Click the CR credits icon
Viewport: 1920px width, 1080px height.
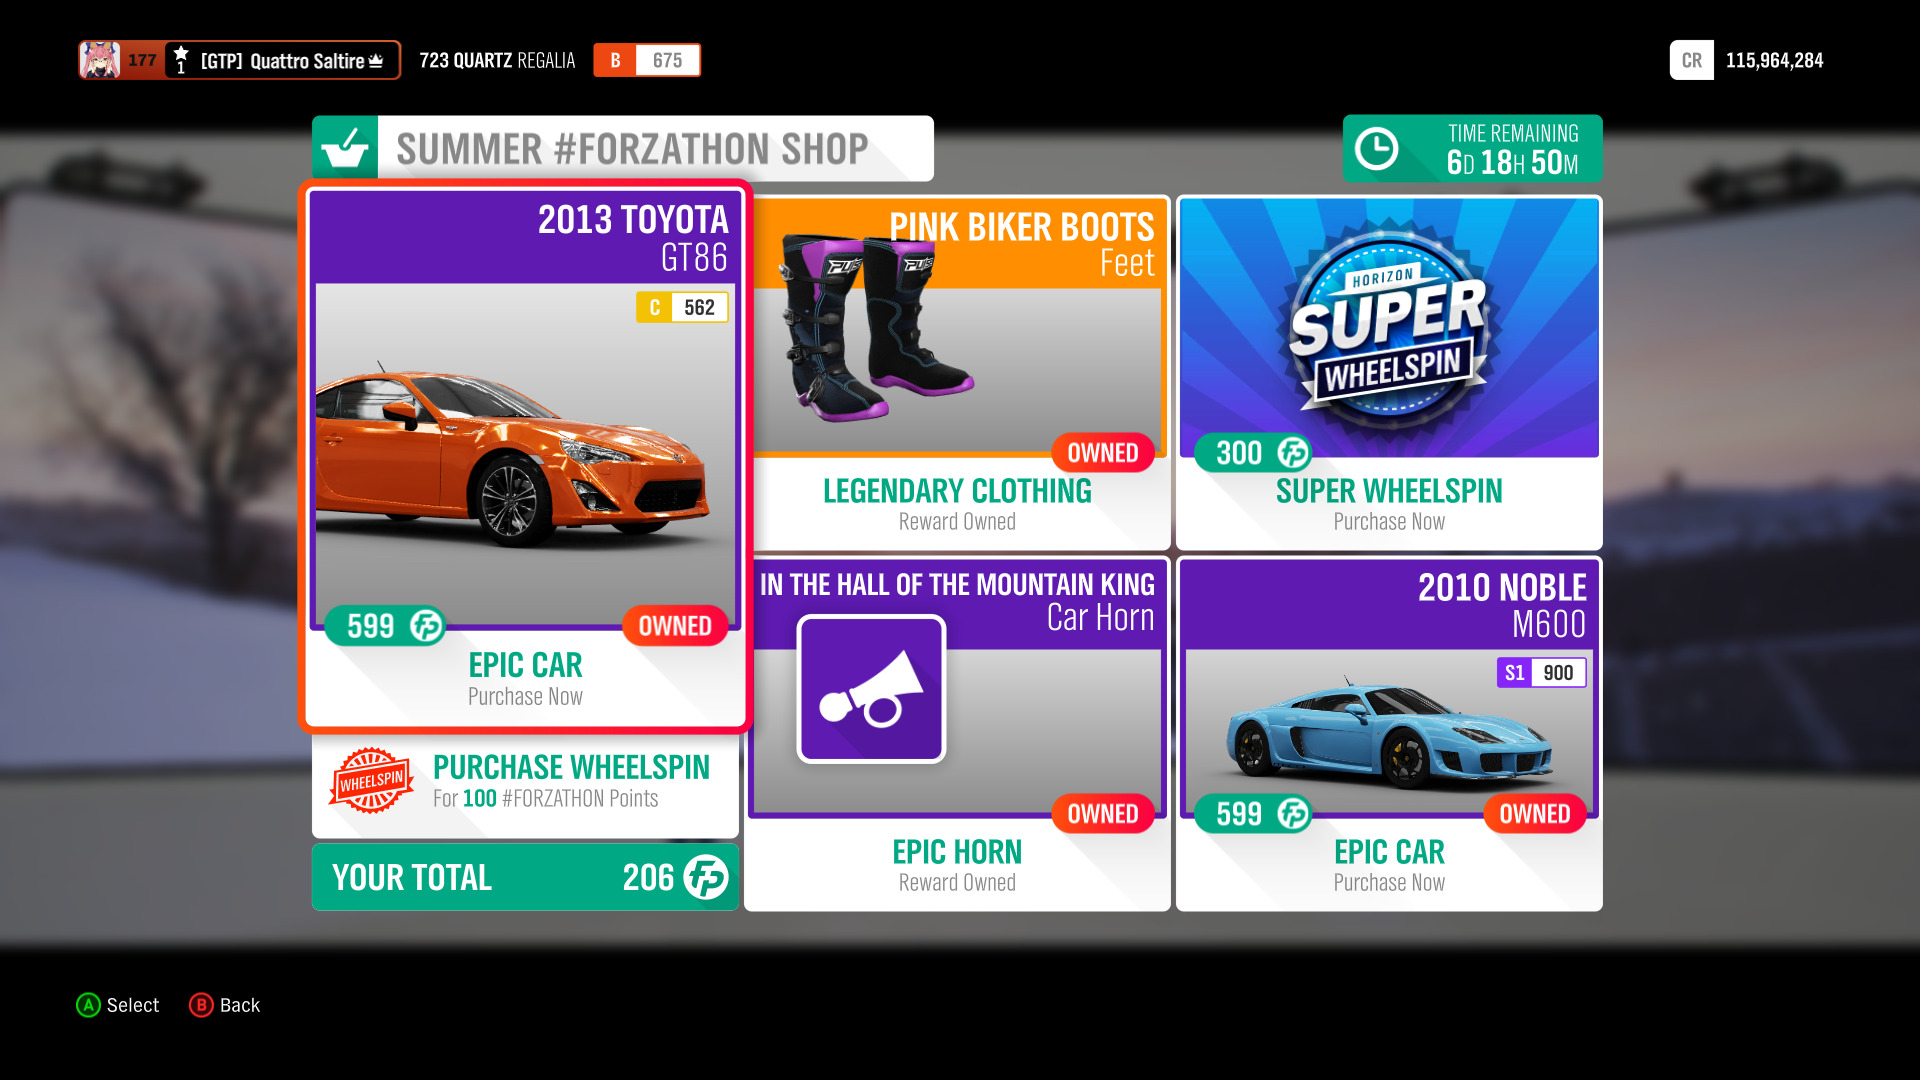1691,60
